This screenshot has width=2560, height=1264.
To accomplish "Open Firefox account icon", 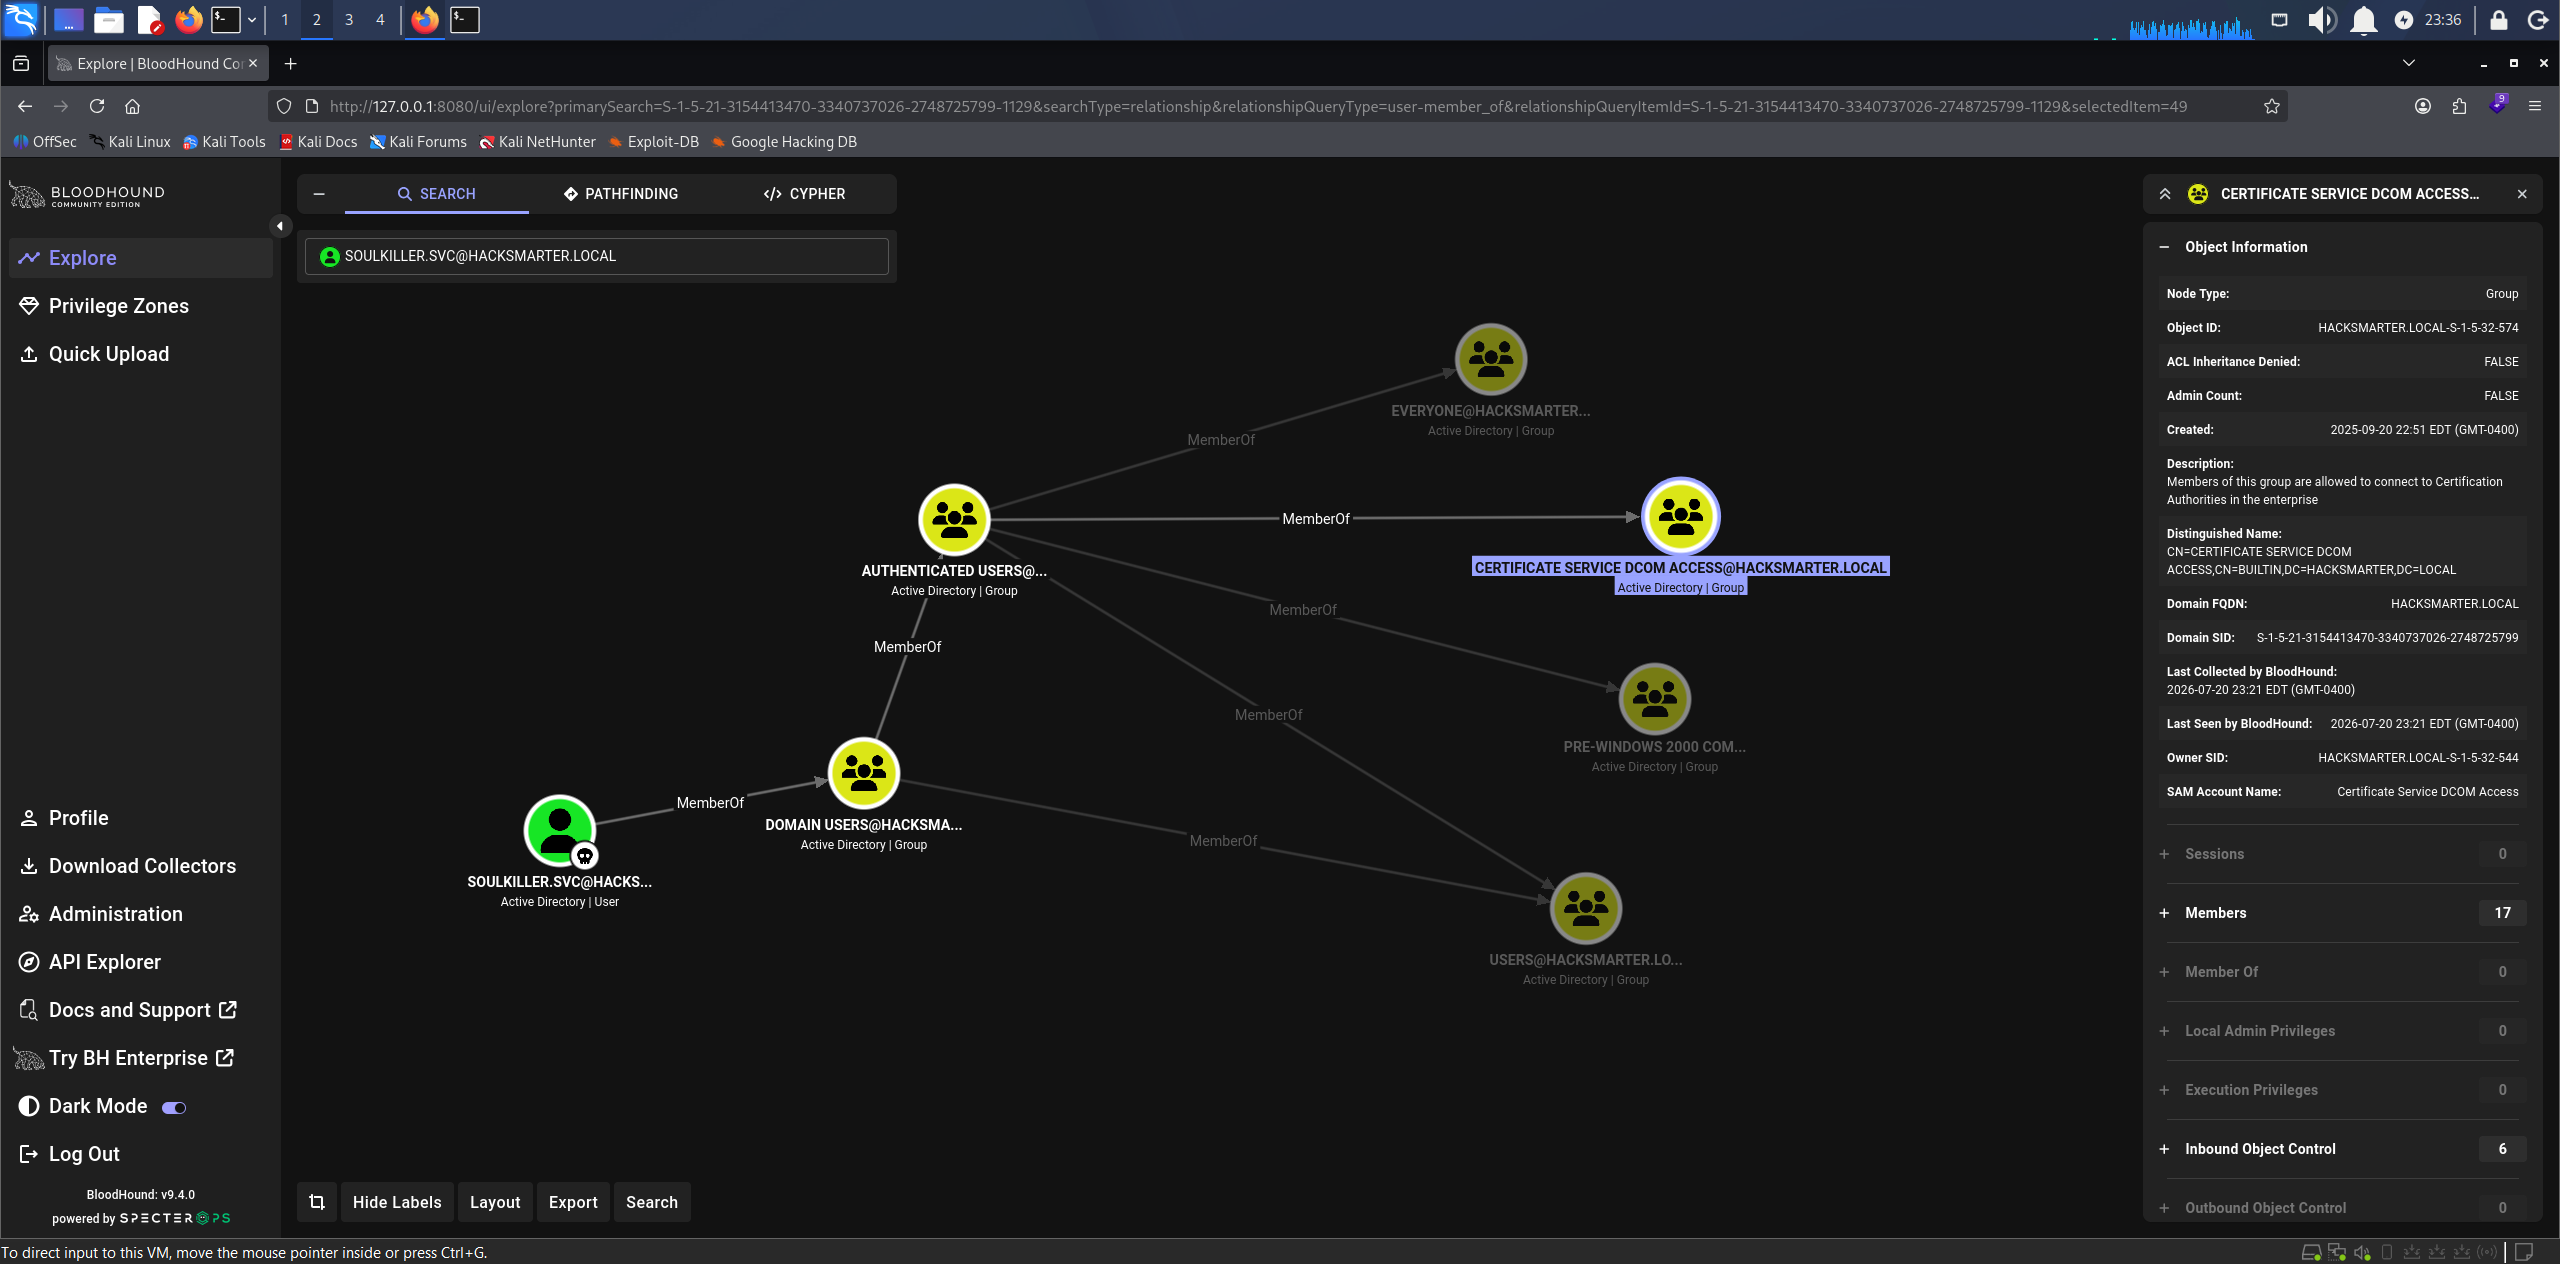I will tap(2423, 106).
